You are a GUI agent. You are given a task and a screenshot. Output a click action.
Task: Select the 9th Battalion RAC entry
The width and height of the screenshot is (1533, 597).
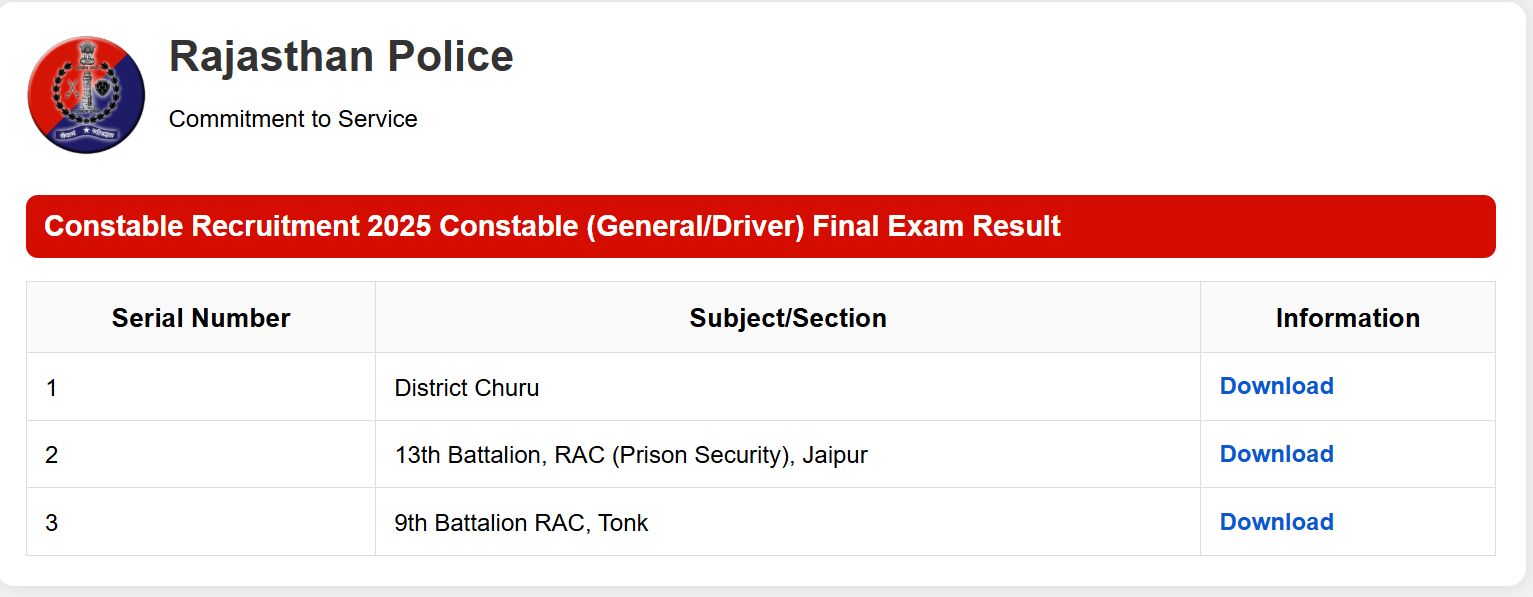pyautogui.click(x=490, y=523)
